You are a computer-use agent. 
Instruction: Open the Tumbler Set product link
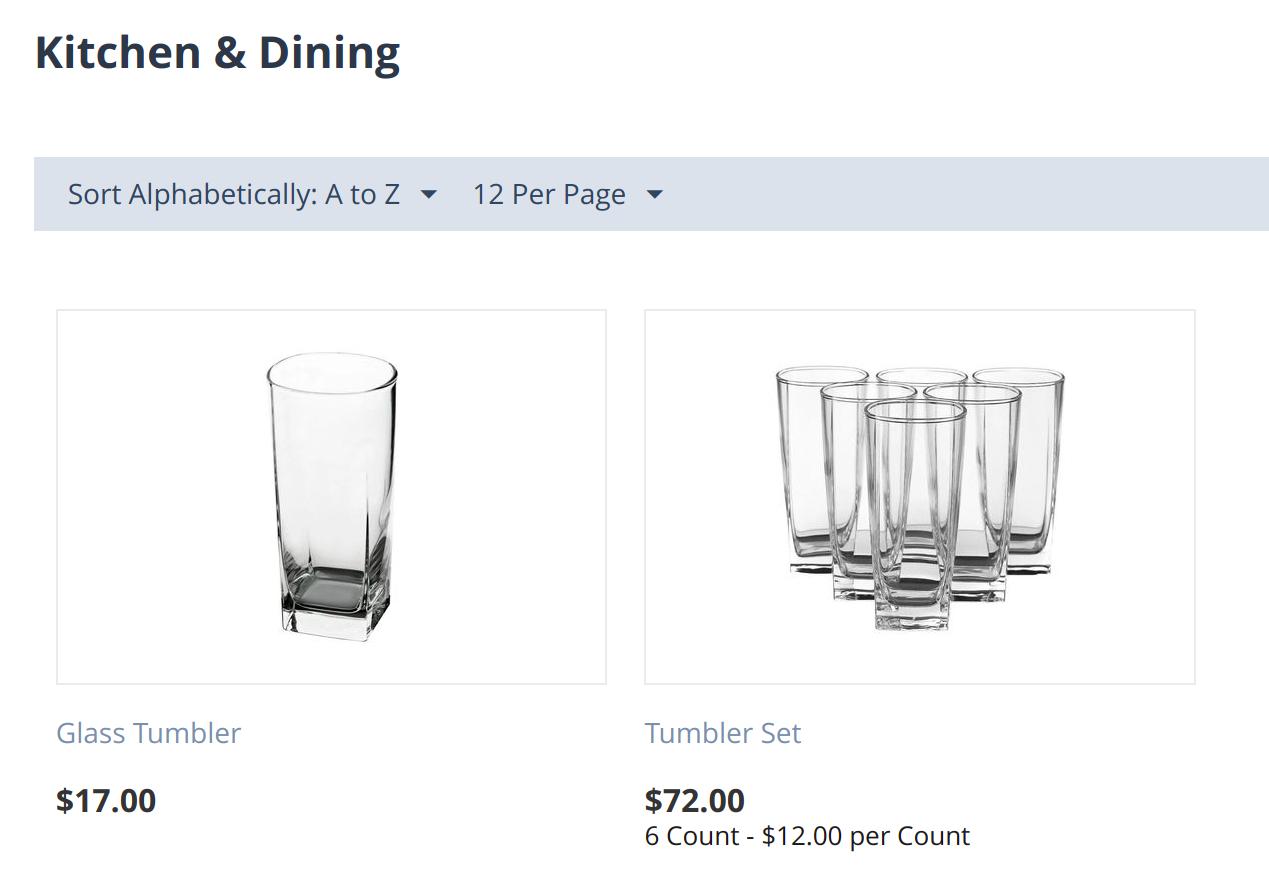tap(723, 733)
